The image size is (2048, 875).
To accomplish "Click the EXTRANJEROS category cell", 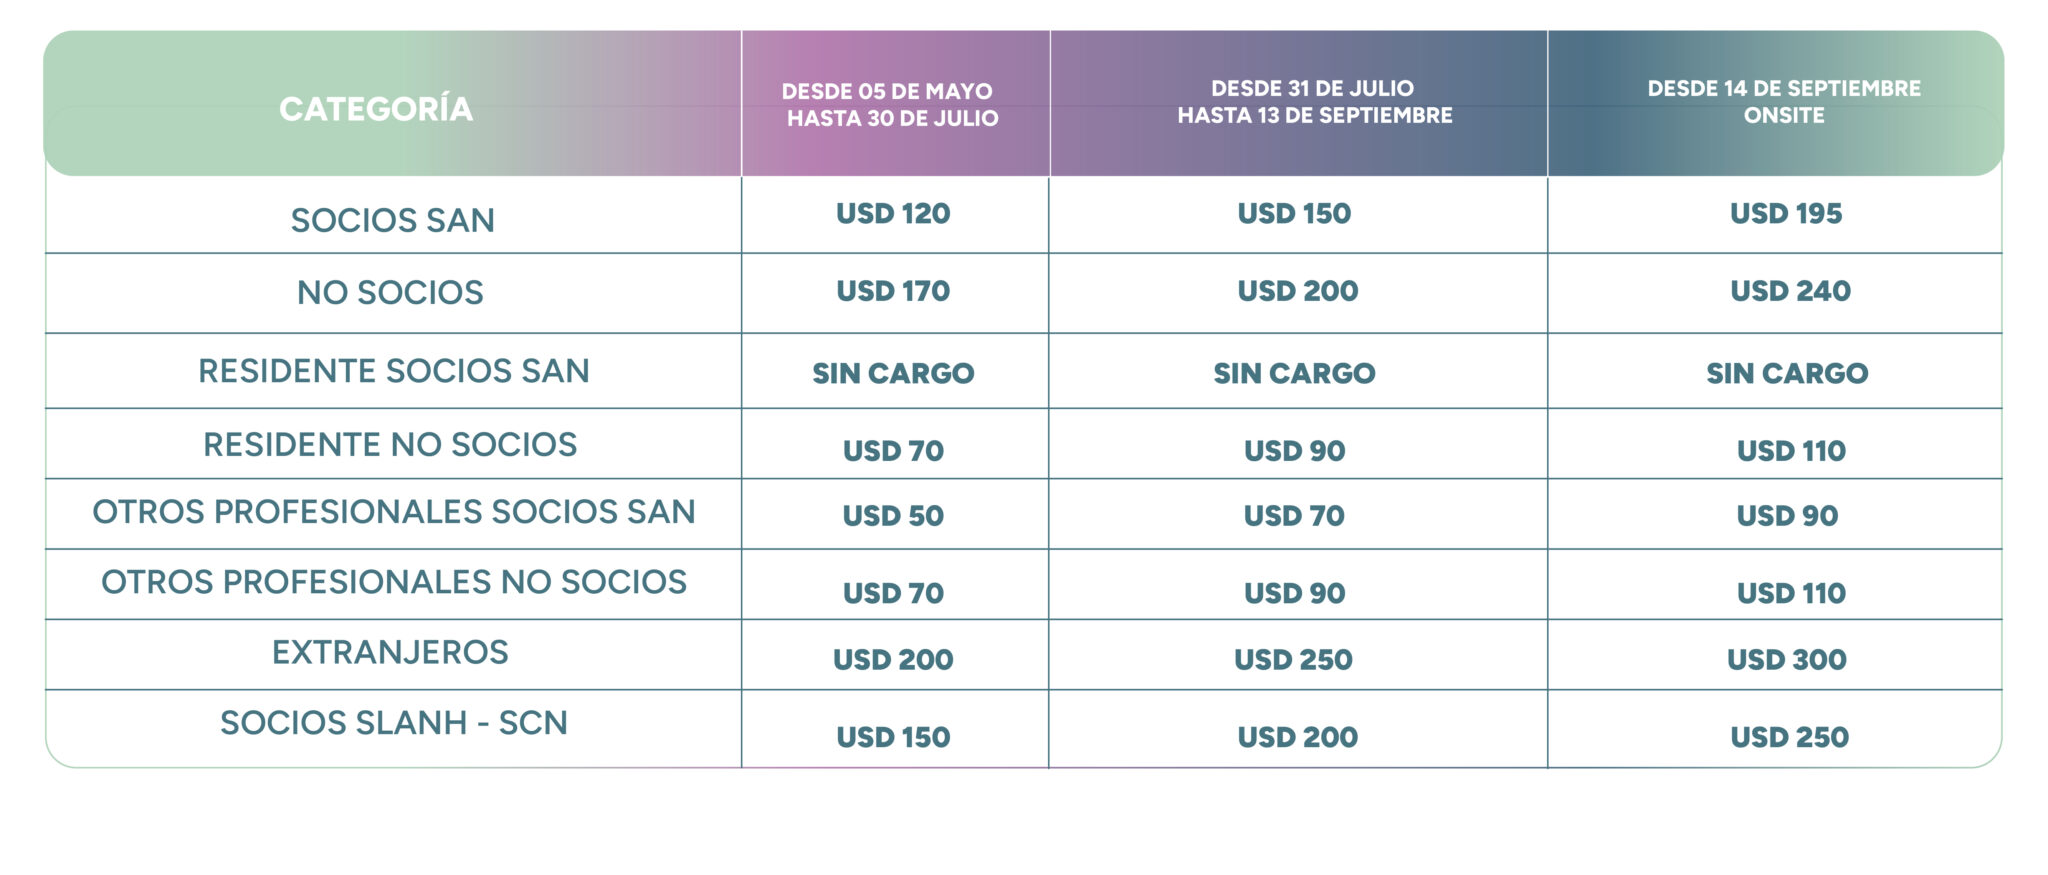I will (x=390, y=652).
